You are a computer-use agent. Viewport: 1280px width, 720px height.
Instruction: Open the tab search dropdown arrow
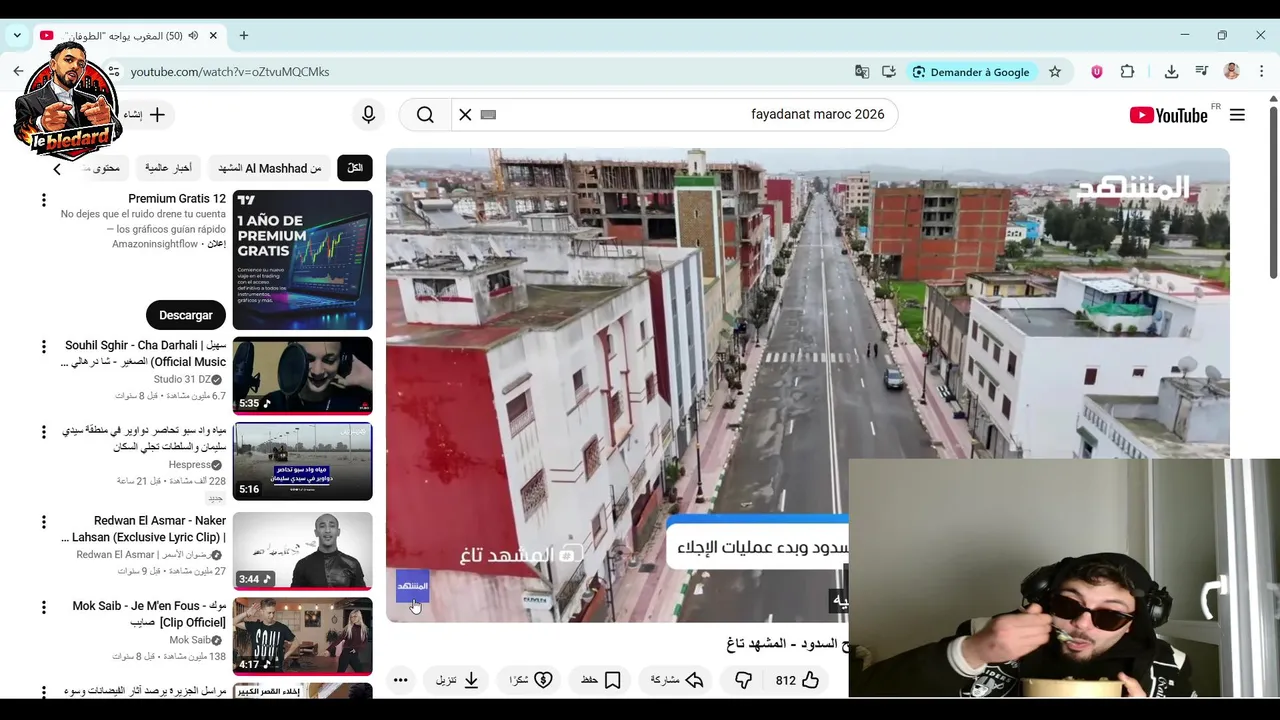pyautogui.click(x=17, y=35)
